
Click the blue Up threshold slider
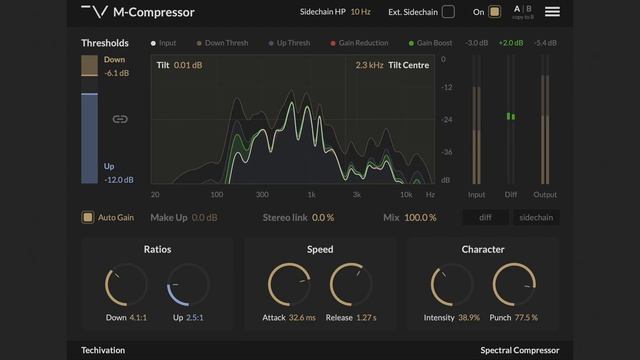tap(89, 138)
